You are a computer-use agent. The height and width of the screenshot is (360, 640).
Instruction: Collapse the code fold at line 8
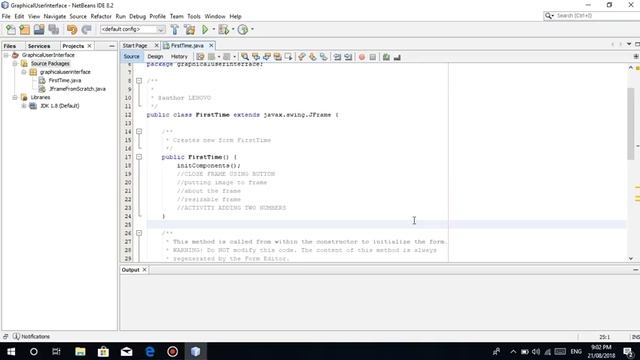[139, 81]
